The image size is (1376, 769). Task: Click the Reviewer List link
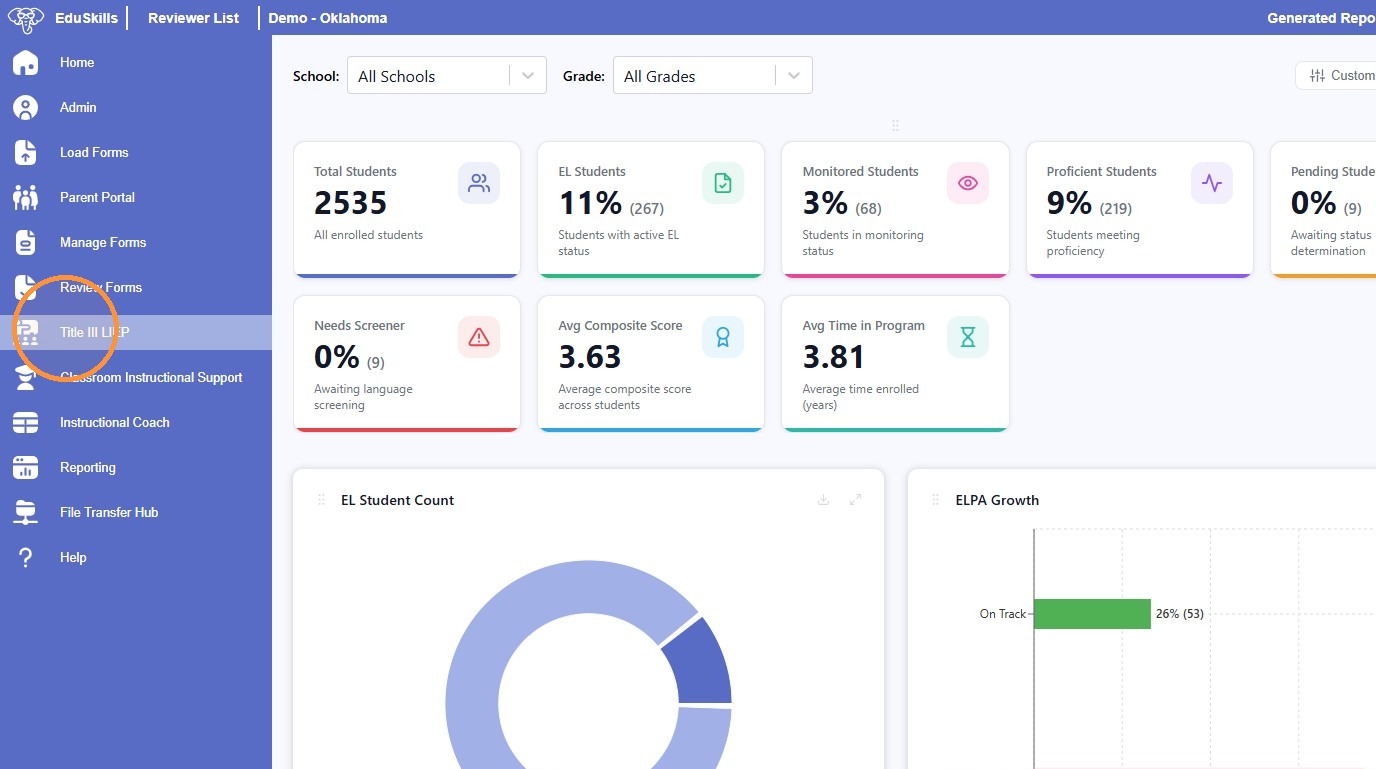[x=193, y=18]
